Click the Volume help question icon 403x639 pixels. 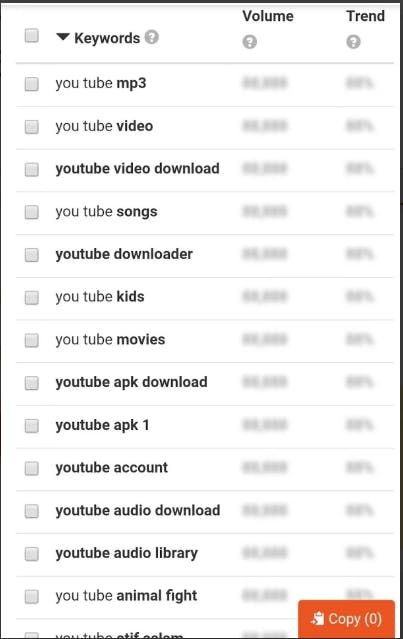coord(250,42)
